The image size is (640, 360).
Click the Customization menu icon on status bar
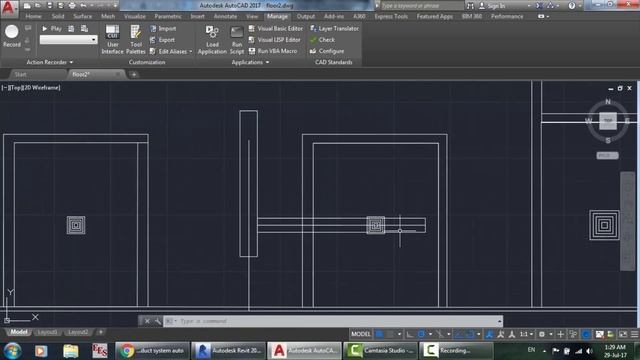635,334
